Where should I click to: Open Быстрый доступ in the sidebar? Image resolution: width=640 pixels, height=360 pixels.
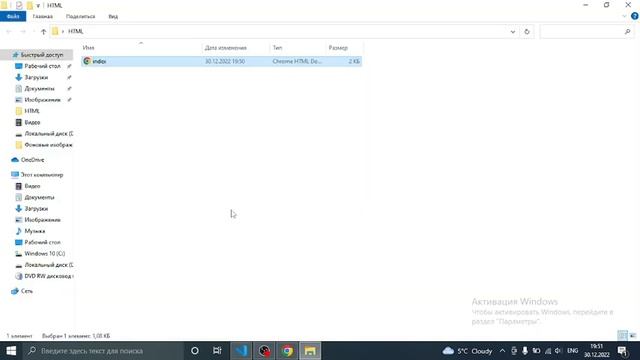pyautogui.click(x=42, y=55)
